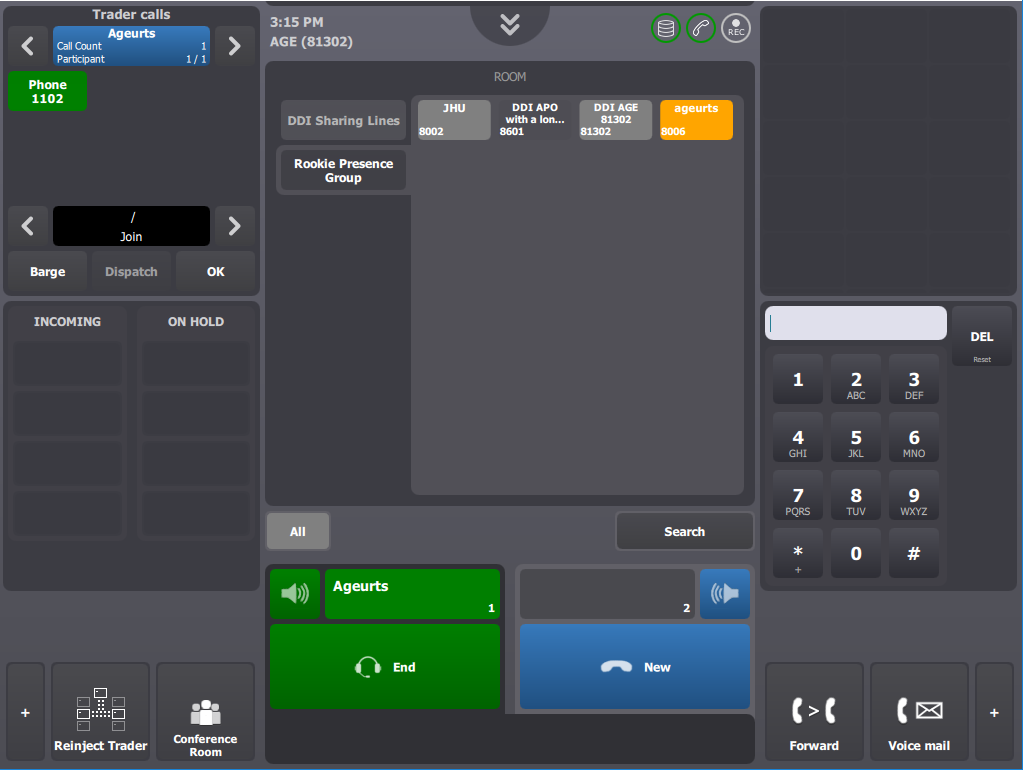This screenshot has width=1023, height=770.
Task: Select the DDI Sharing Lines tab
Action: pos(343,120)
